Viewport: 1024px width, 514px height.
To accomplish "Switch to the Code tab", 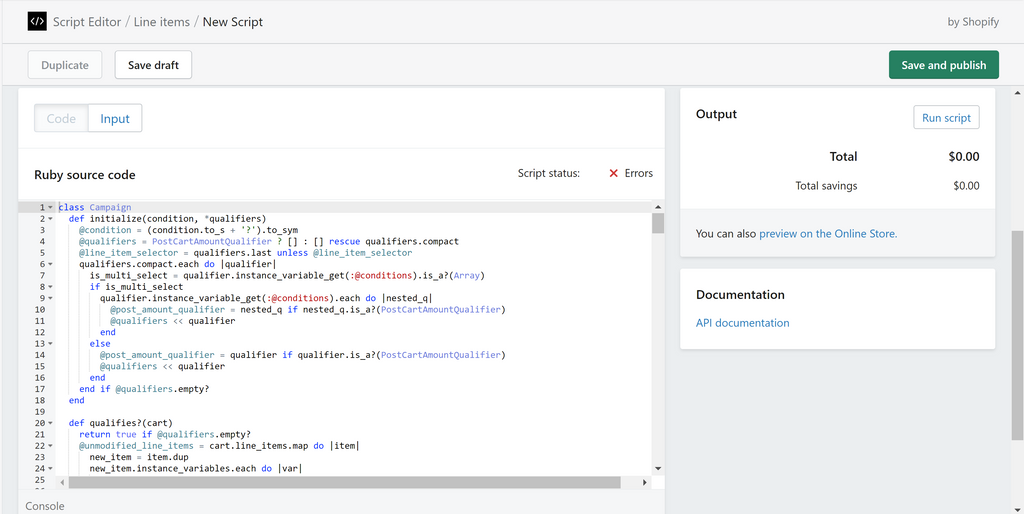I will tap(61, 118).
